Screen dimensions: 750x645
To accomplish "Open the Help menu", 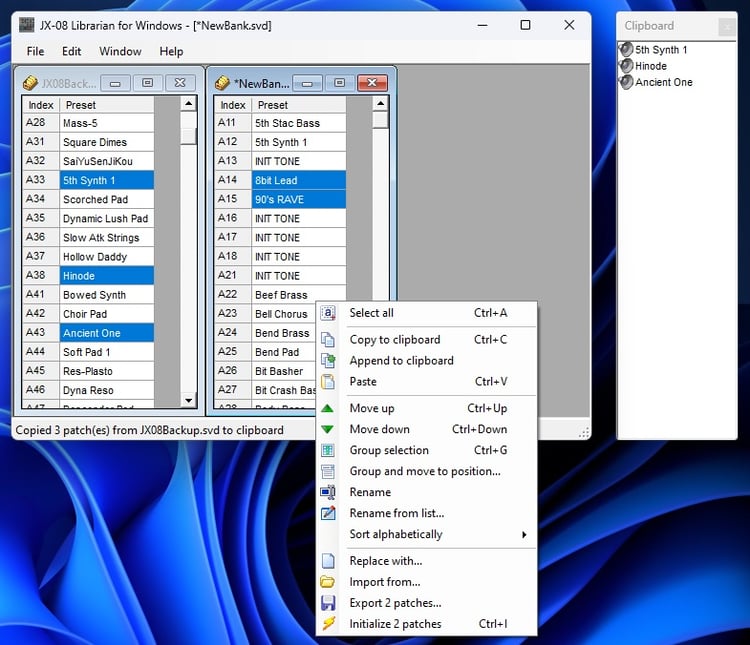I will [171, 51].
